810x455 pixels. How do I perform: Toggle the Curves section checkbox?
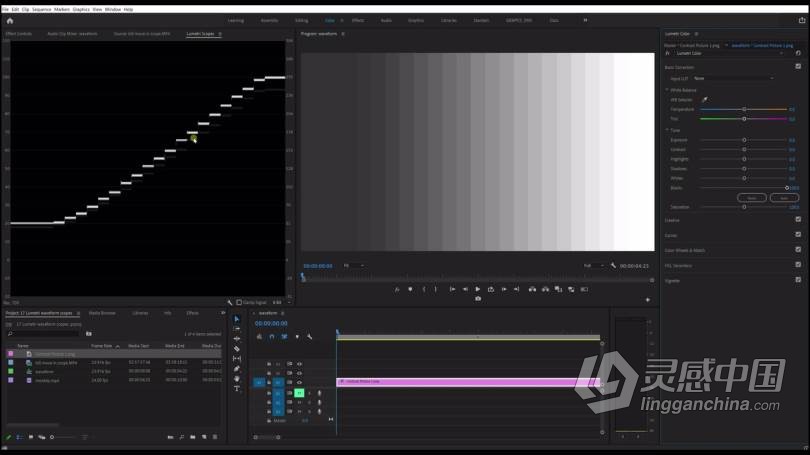(798, 234)
